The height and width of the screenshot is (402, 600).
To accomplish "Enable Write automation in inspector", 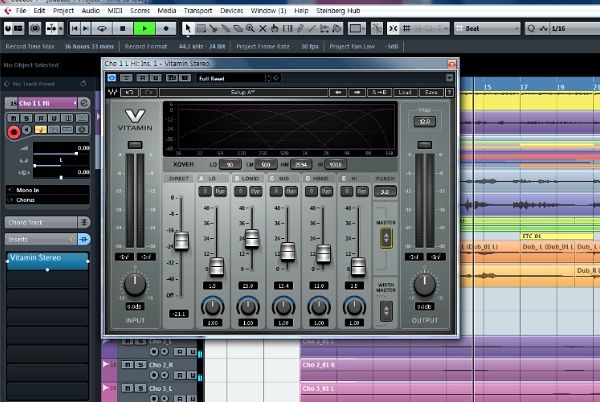I will 54,118.
